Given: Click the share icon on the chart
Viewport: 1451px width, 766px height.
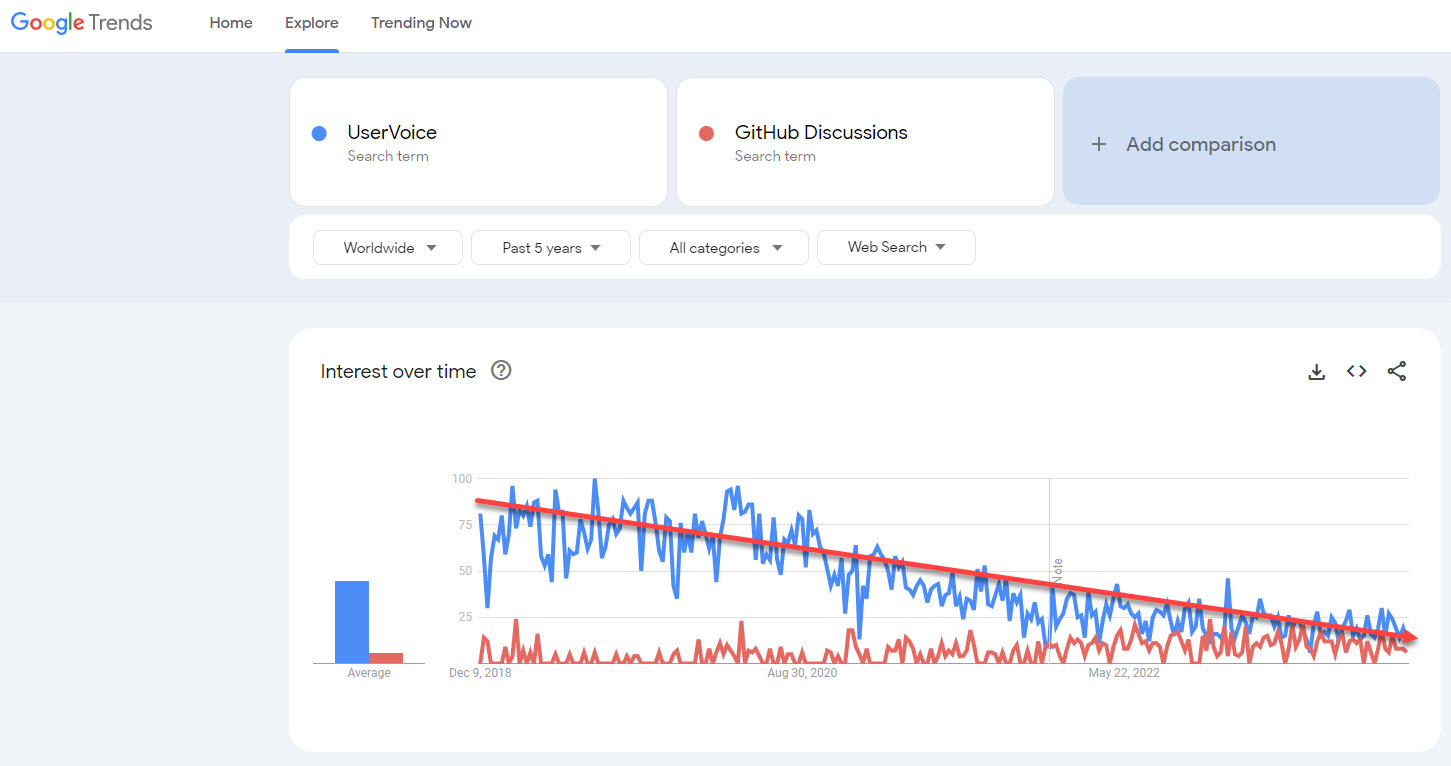Looking at the screenshot, I should pyautogui.click(x=1396, y=371).
